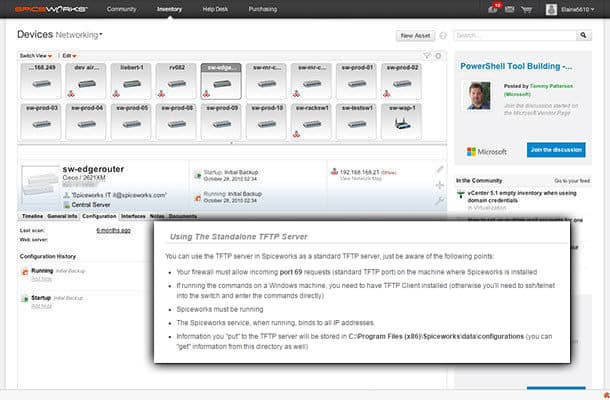The image size is (610, 400).
Task: Click the Microsoft logo in the sidebar
Action: point(487,152)
